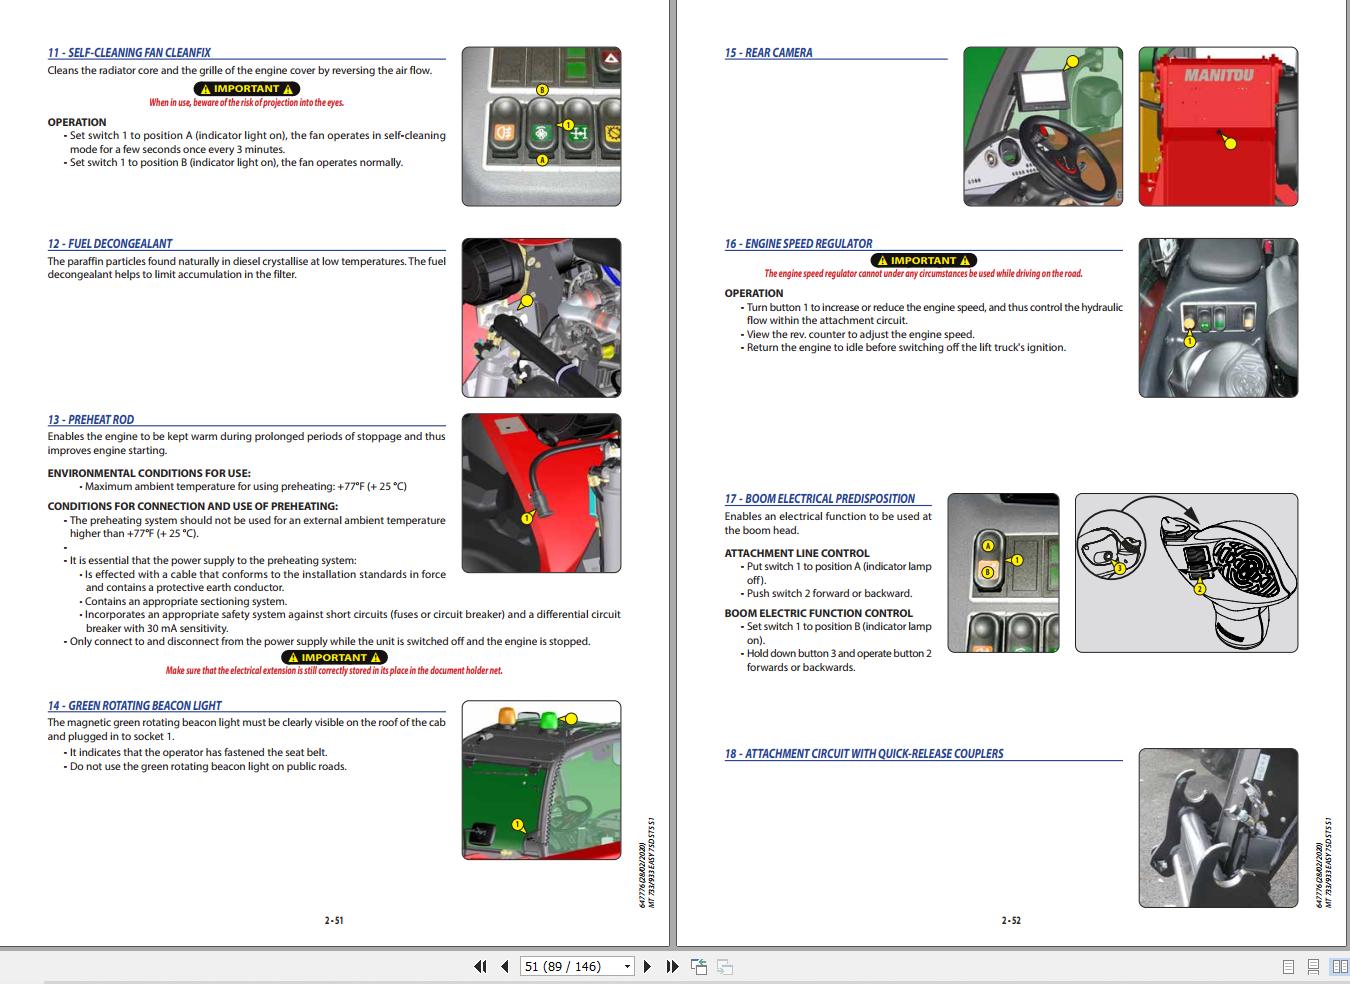
Task: Open the page number dropdown list
Action: (x=628, y=966)
